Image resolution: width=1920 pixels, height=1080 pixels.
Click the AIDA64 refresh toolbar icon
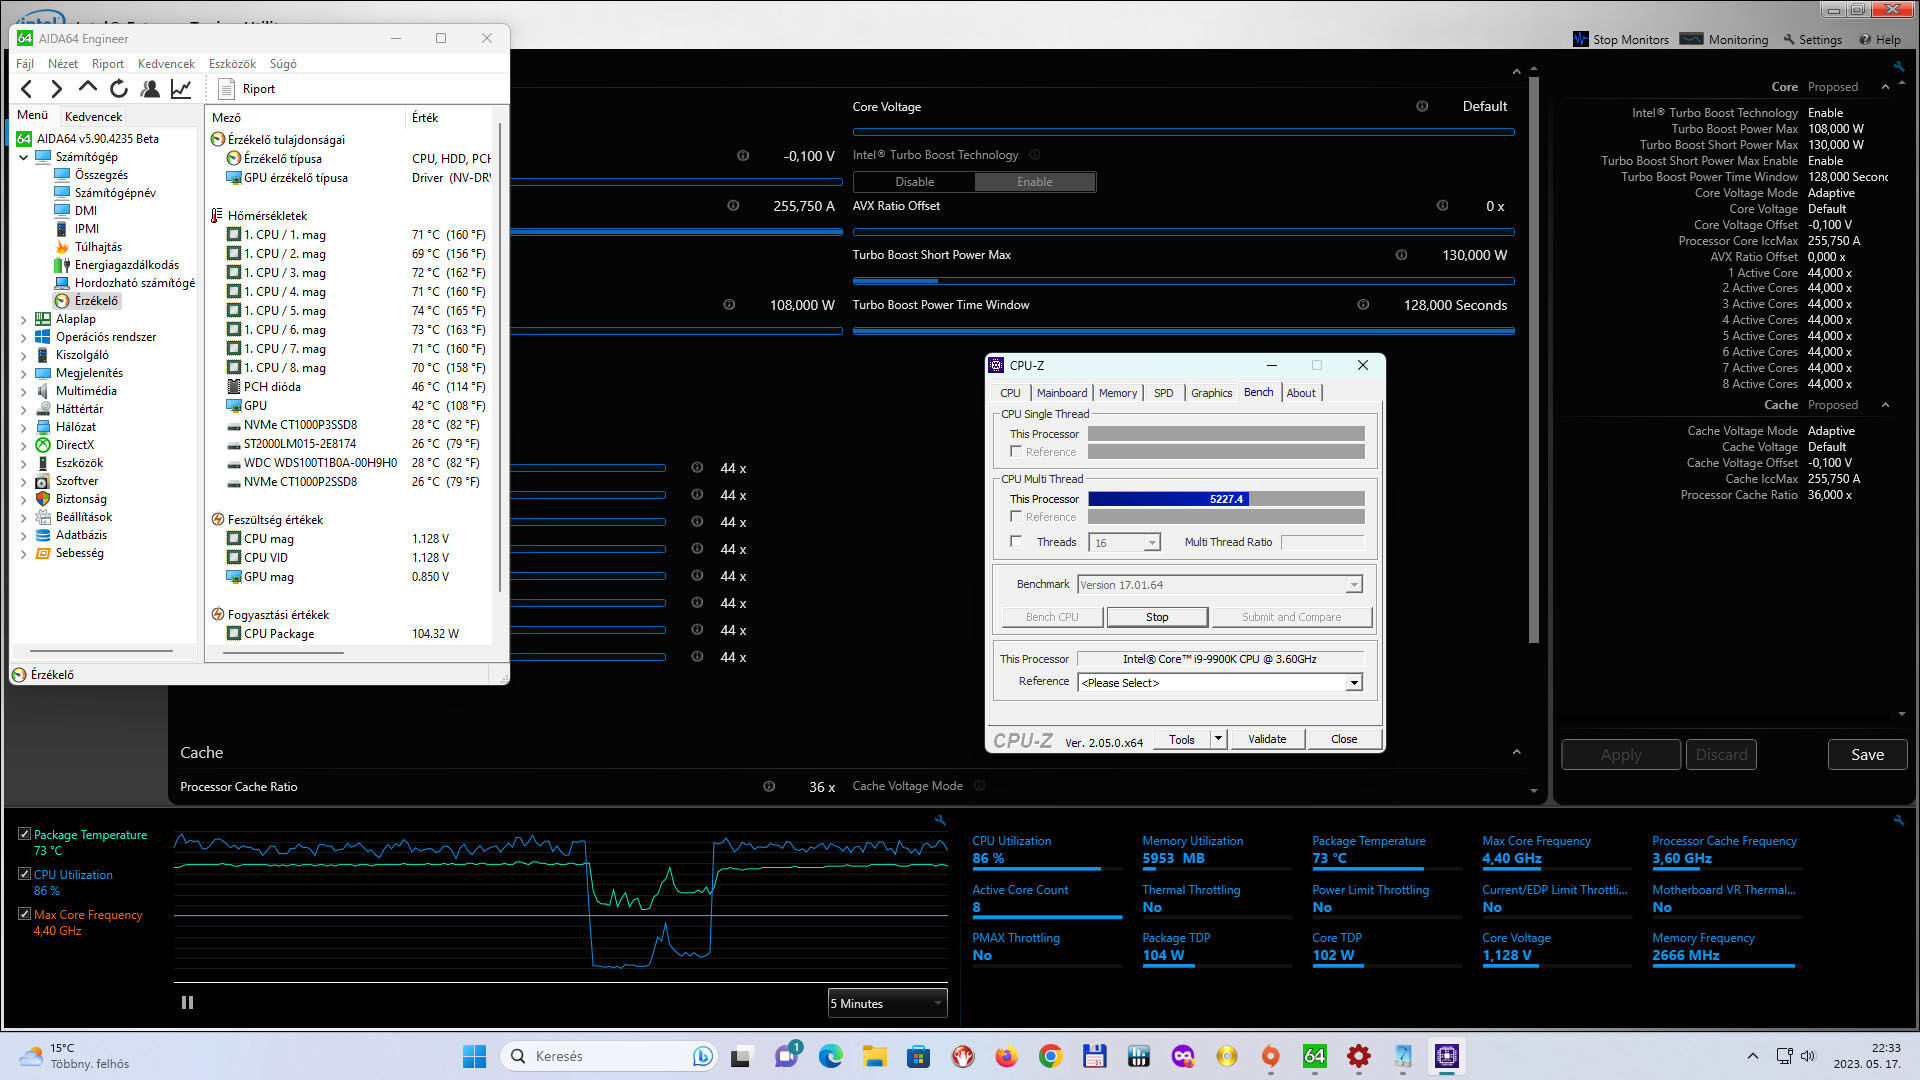coord(119,89)
